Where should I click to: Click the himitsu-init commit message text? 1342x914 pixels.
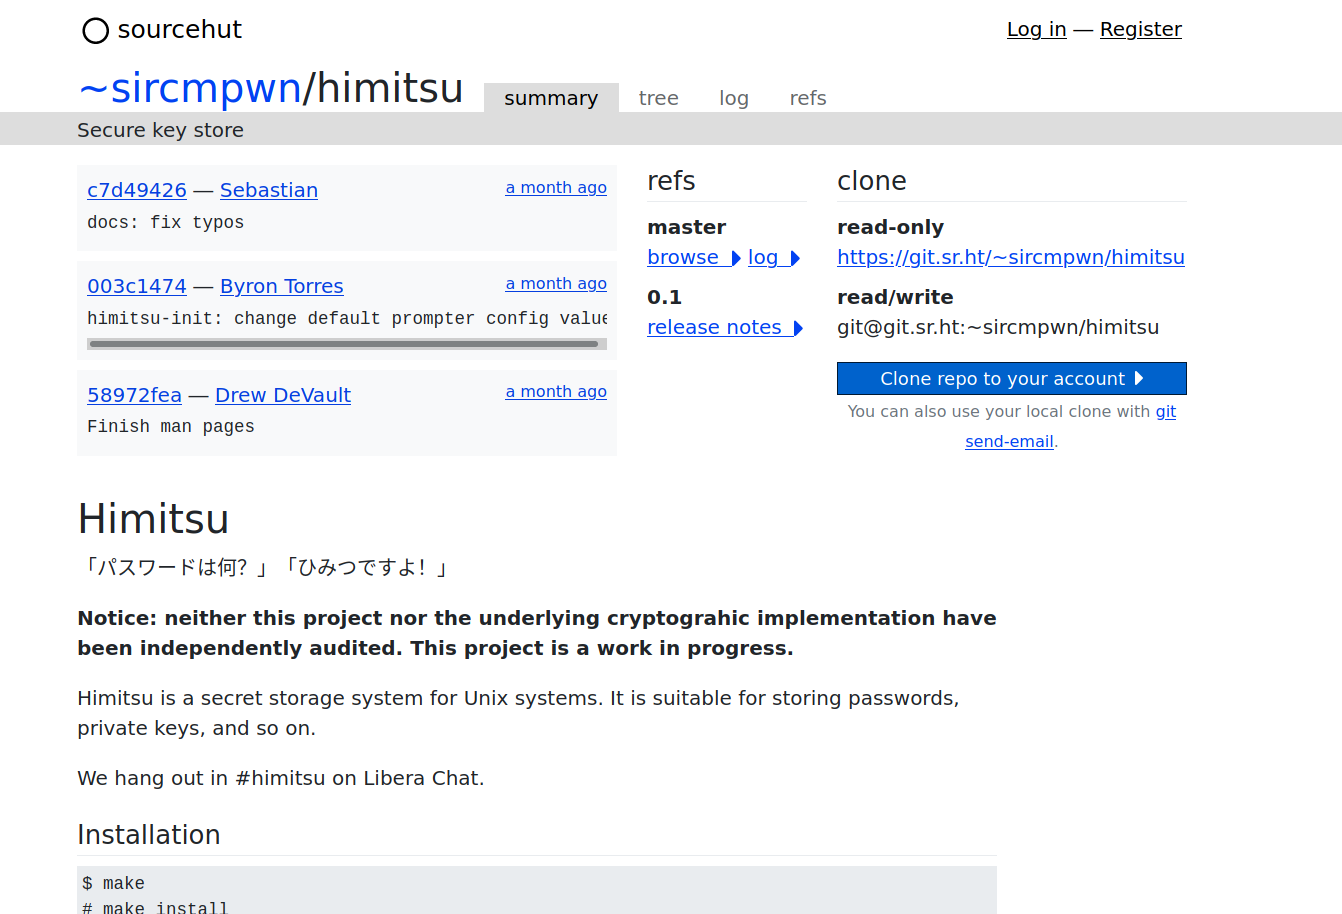click(x=347, y=318)
